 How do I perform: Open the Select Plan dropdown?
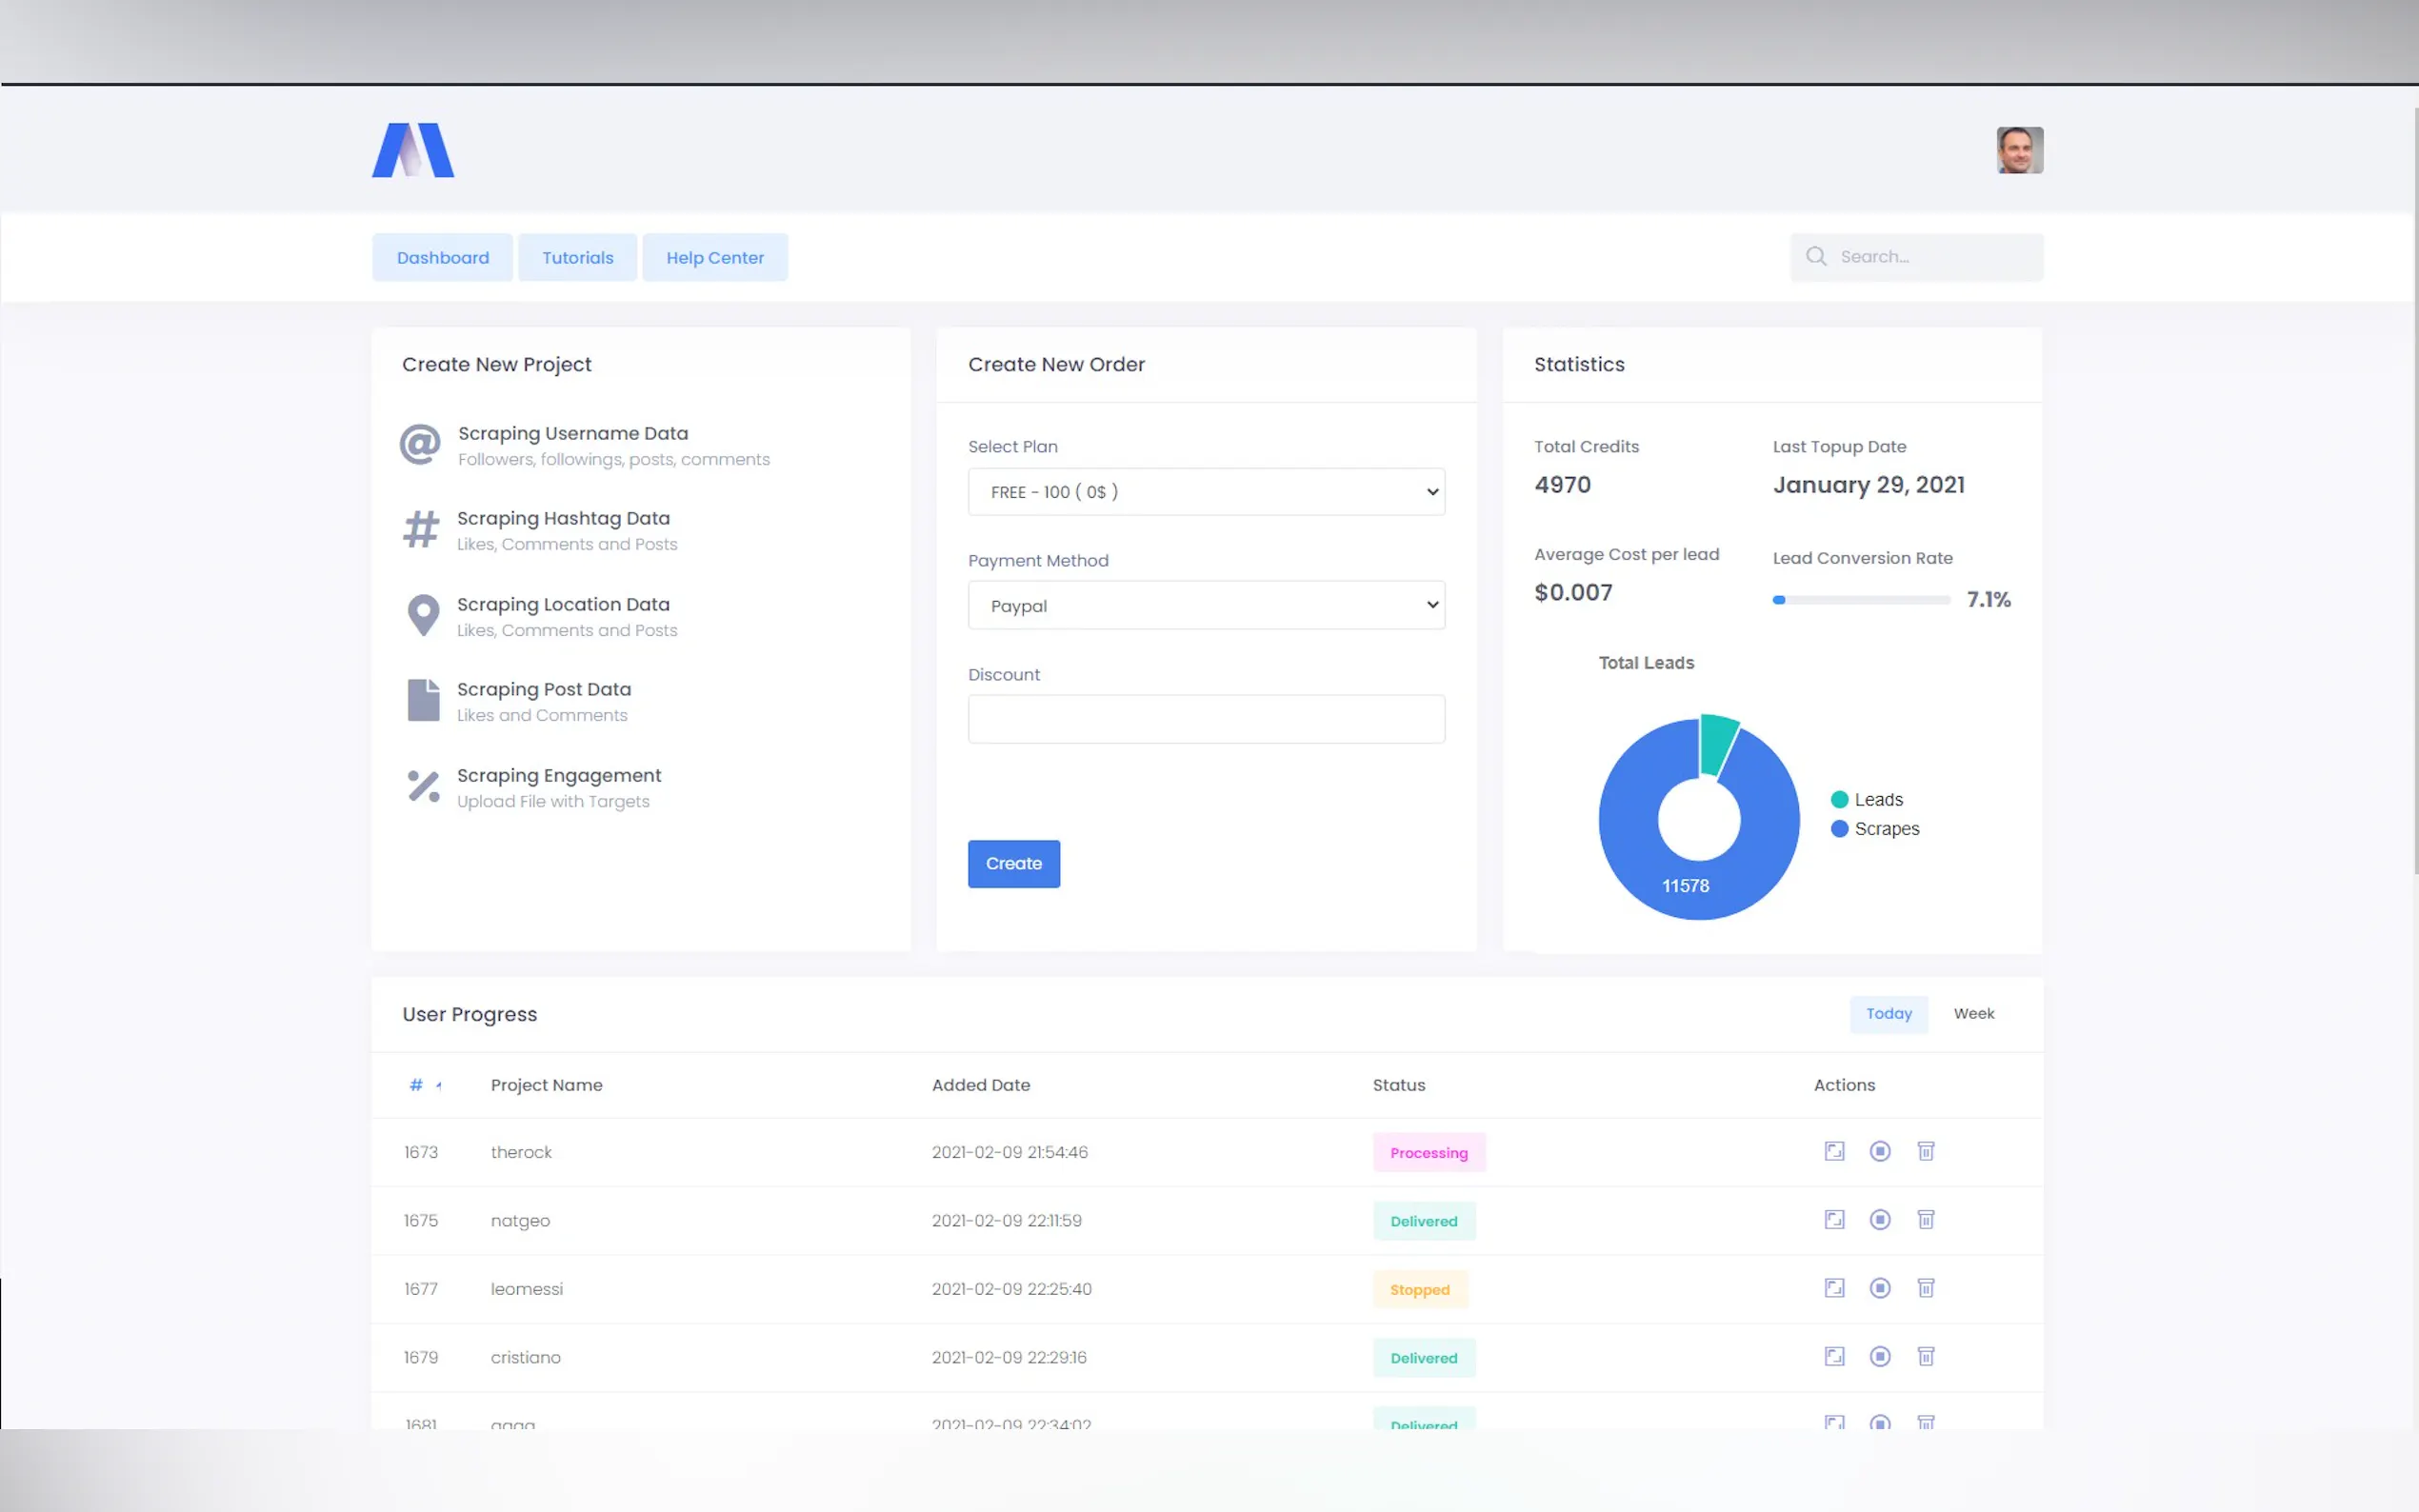point(1205,492)
